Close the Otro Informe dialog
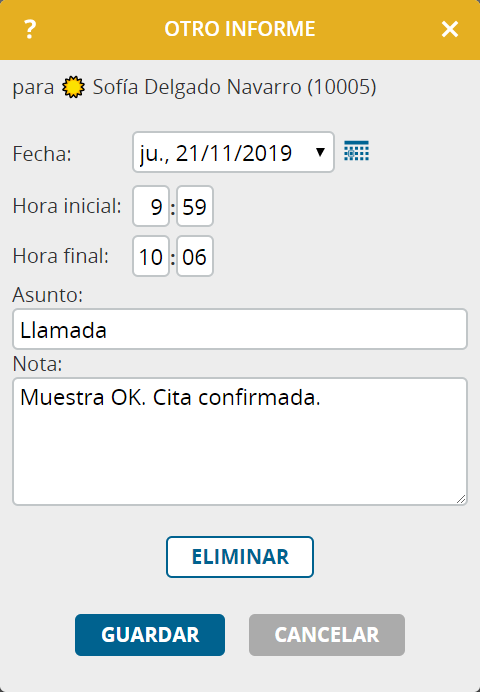 point(450,30)
